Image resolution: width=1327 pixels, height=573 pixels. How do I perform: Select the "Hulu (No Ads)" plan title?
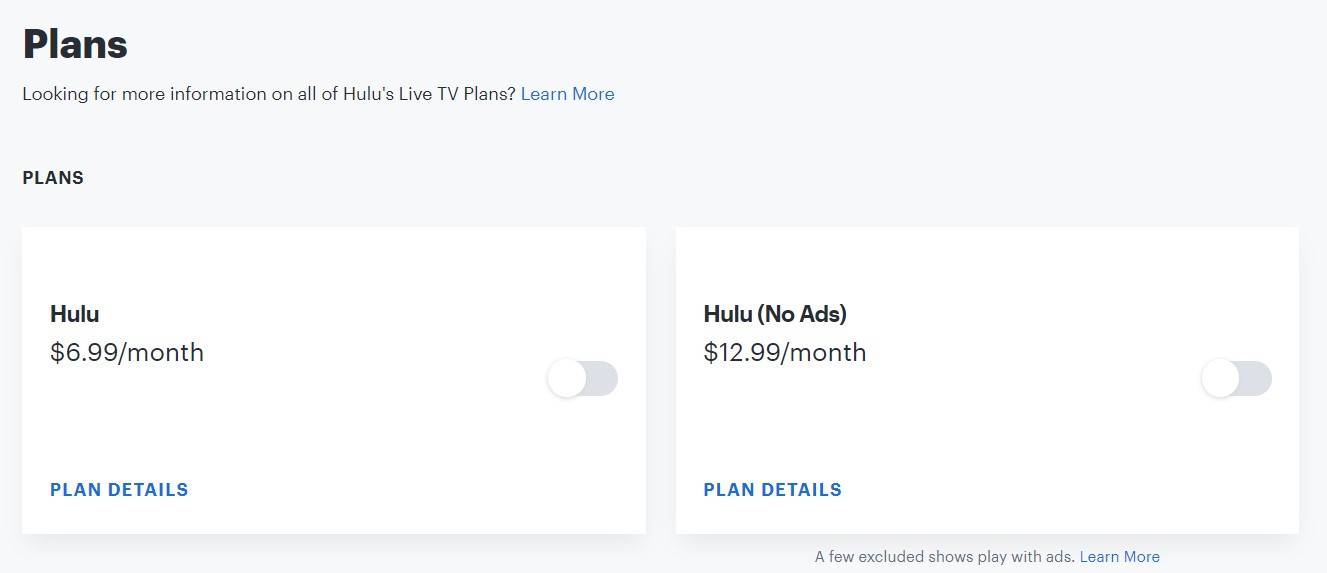[775, 314]
